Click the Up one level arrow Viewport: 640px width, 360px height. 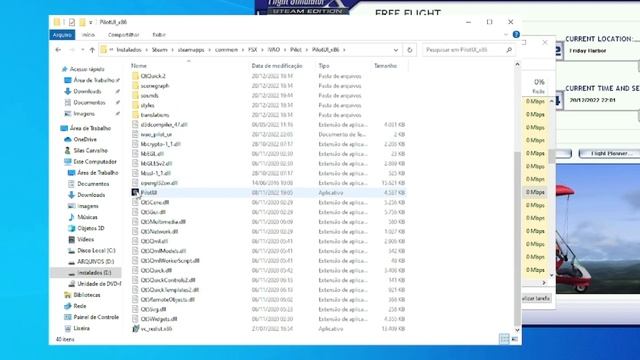pos(92,50)
